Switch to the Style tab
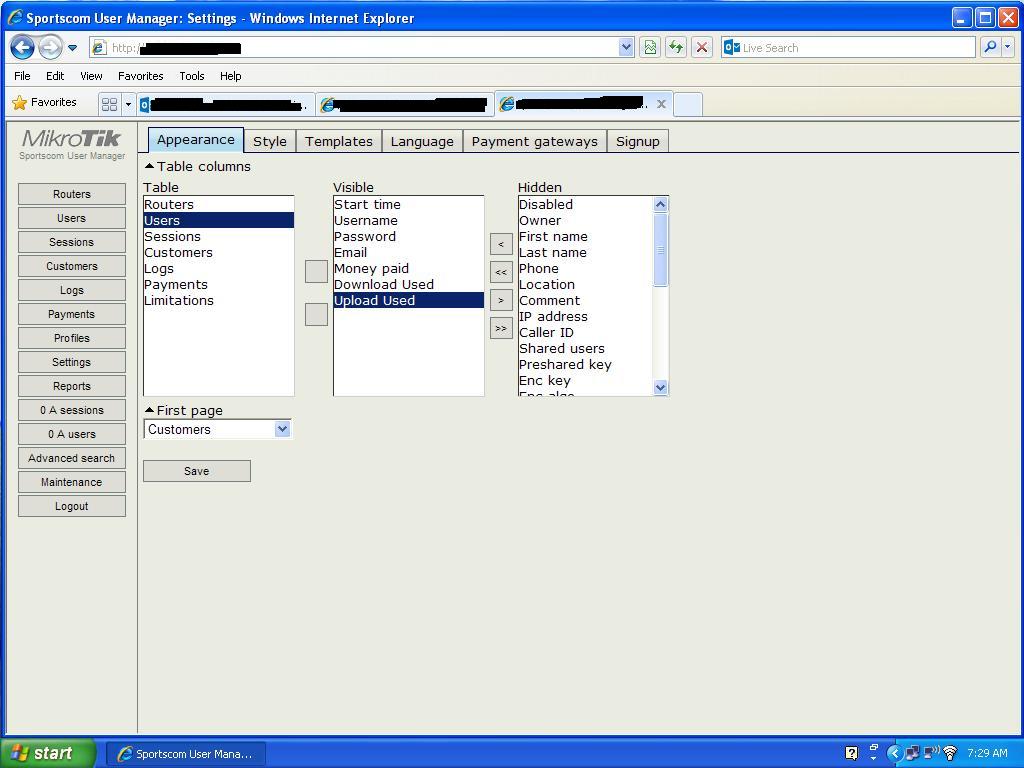Screen dimensions: 1024x768 pyautogui.click(x=270, y=141)
